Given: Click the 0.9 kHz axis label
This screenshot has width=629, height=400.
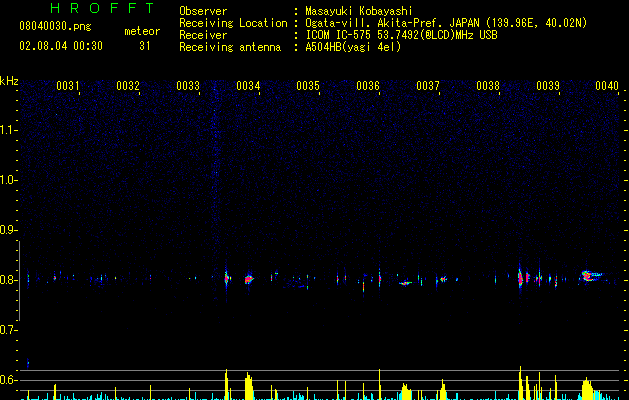Looking at the screenshot, I should [8, 230].
